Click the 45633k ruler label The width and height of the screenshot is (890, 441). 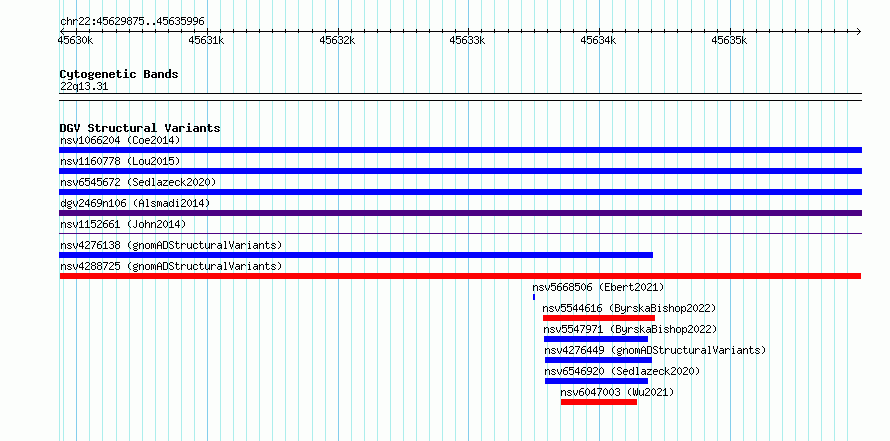point(468,40)
